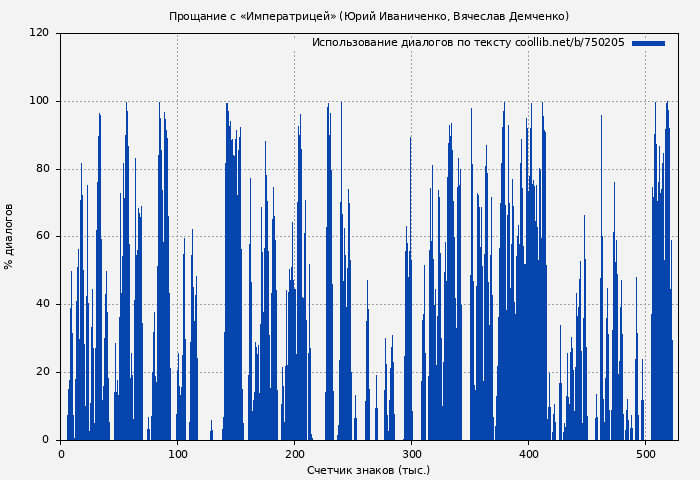Screen dimensions: 700x480
Task: Click the legend text mentioning coollib.net
Action: (x=468, y=43)
